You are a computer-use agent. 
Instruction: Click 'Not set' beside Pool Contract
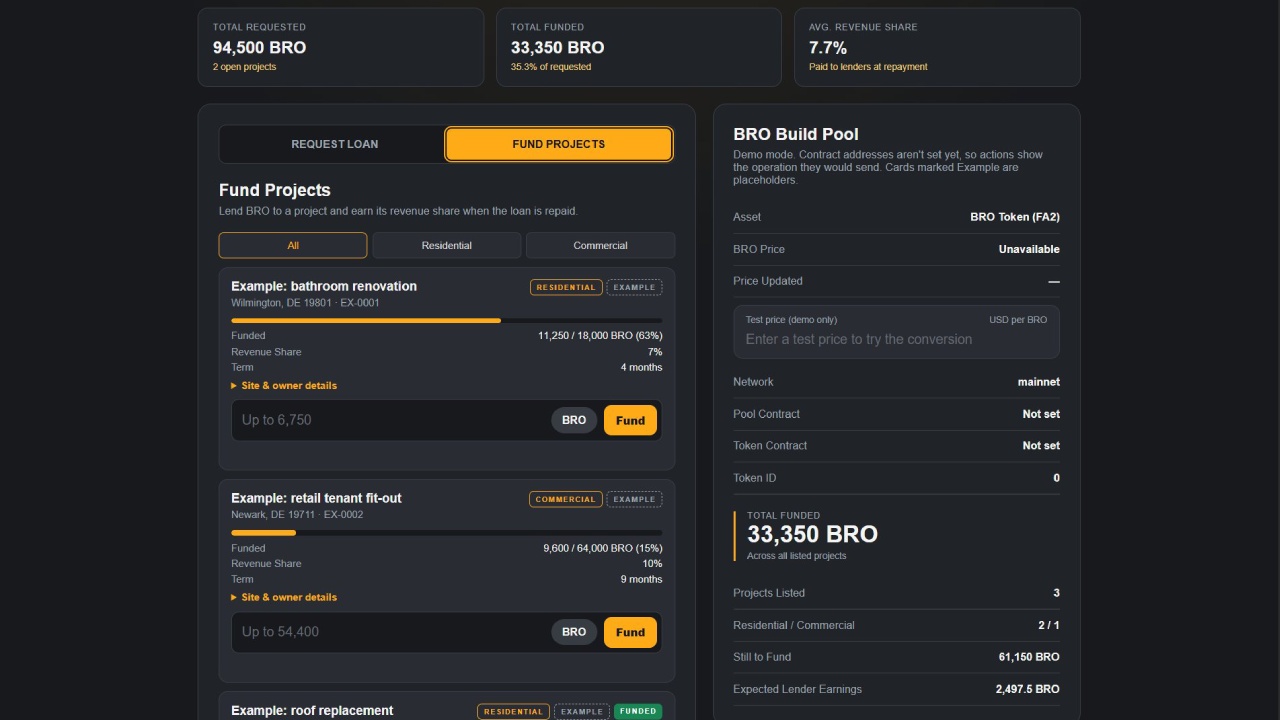pyautogui.click(x=1041, y=414)
